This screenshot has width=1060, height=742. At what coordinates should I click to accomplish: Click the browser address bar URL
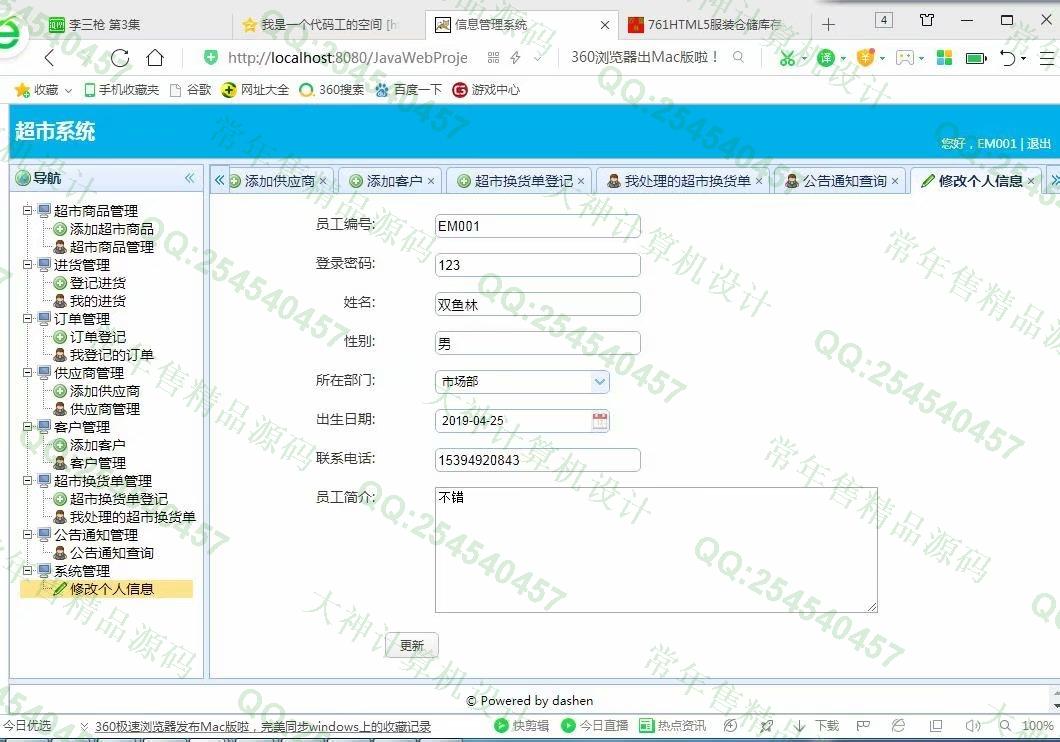click(x=347, y=58)
